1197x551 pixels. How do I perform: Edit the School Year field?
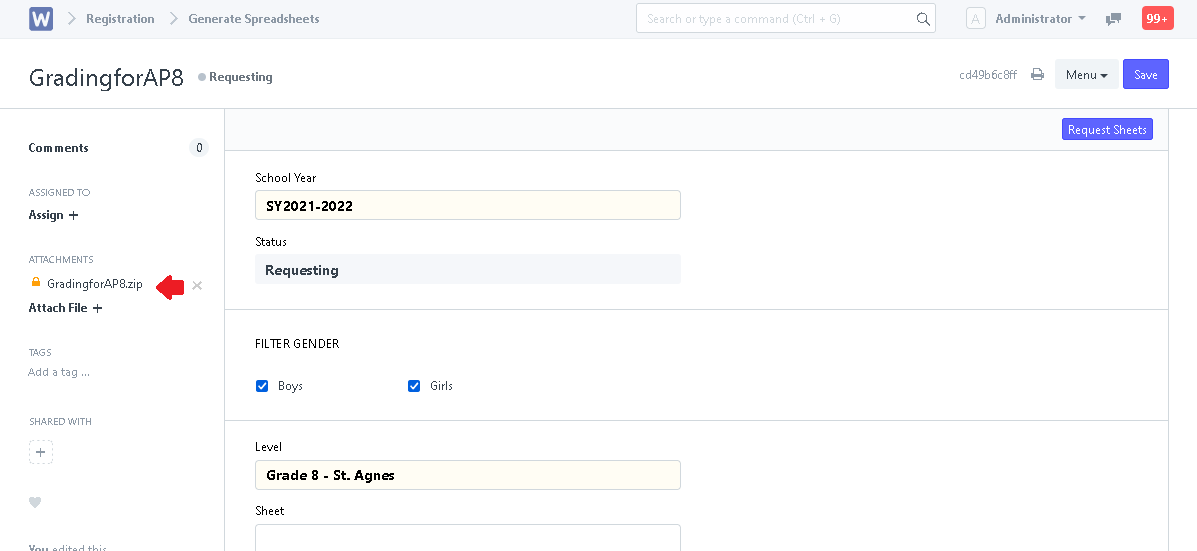point(468,205)
